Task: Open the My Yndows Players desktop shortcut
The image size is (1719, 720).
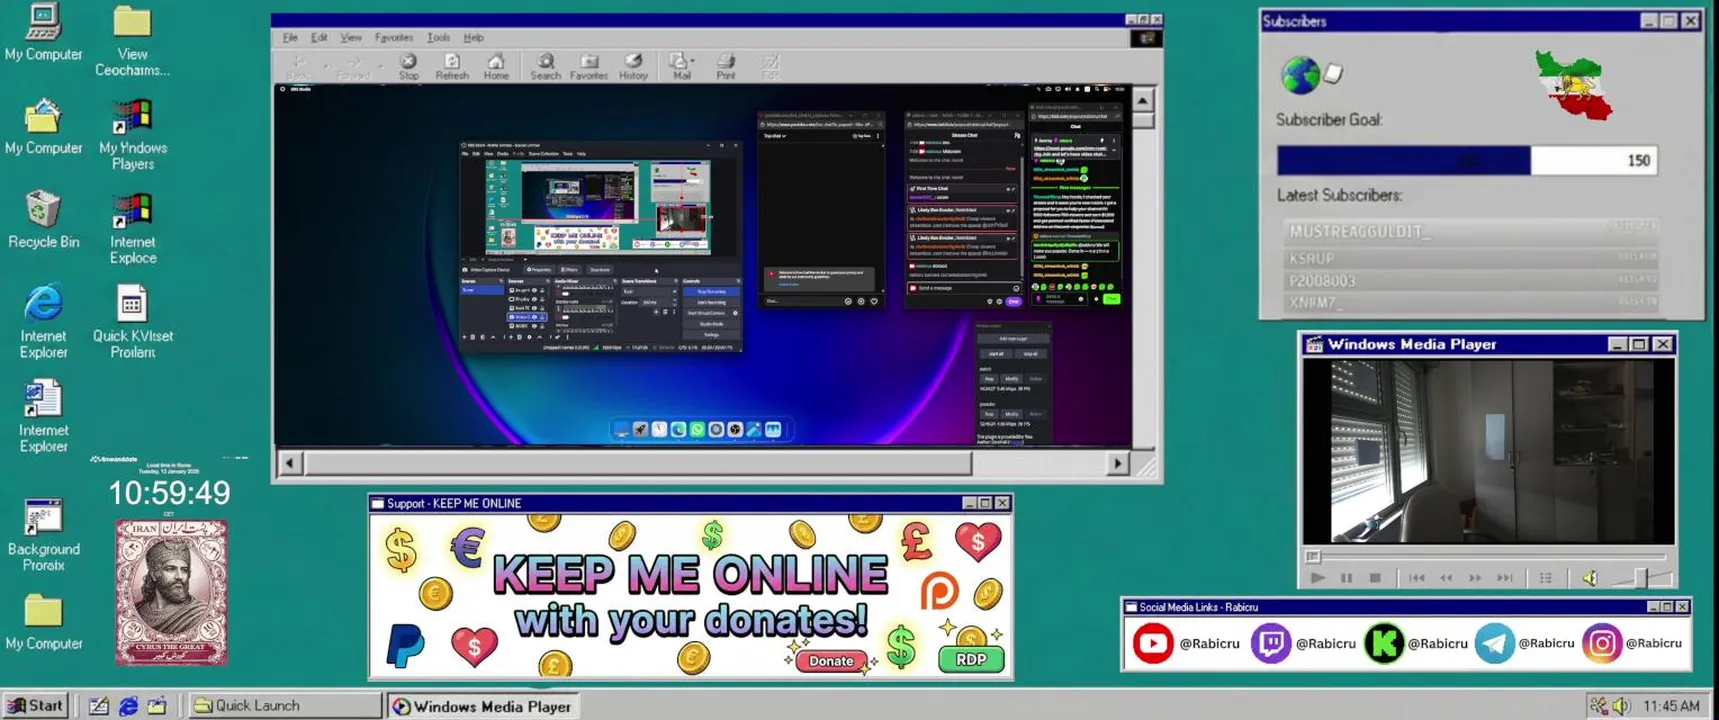Action: [132, 135]
